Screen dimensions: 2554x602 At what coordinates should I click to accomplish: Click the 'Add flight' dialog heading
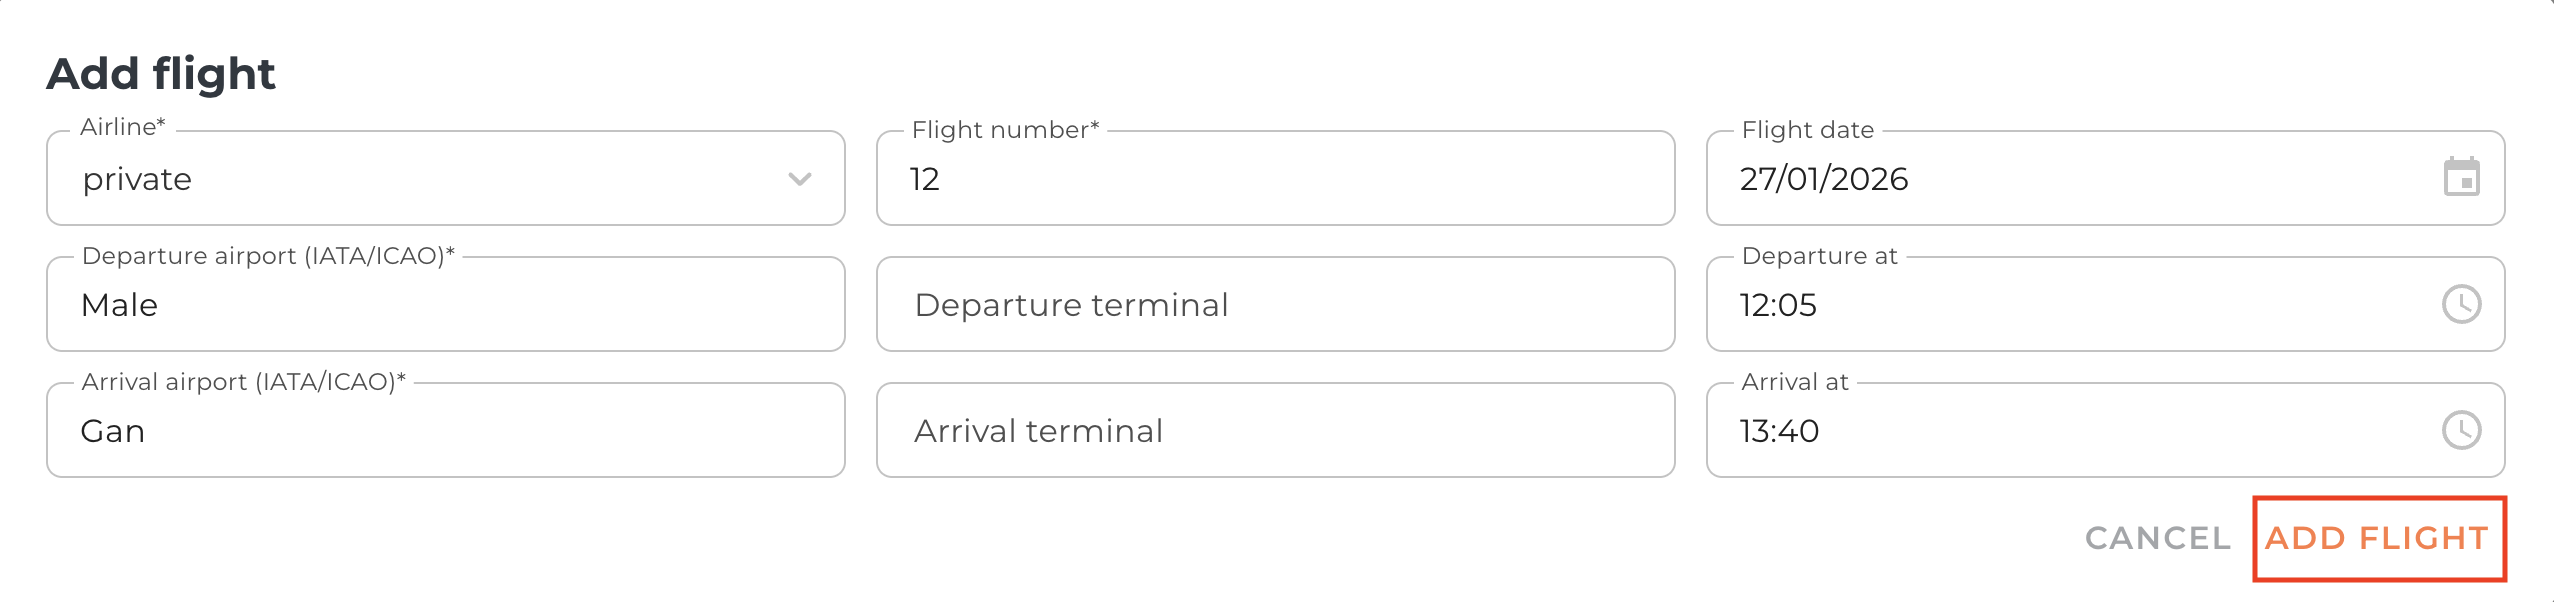click(161, 74)
